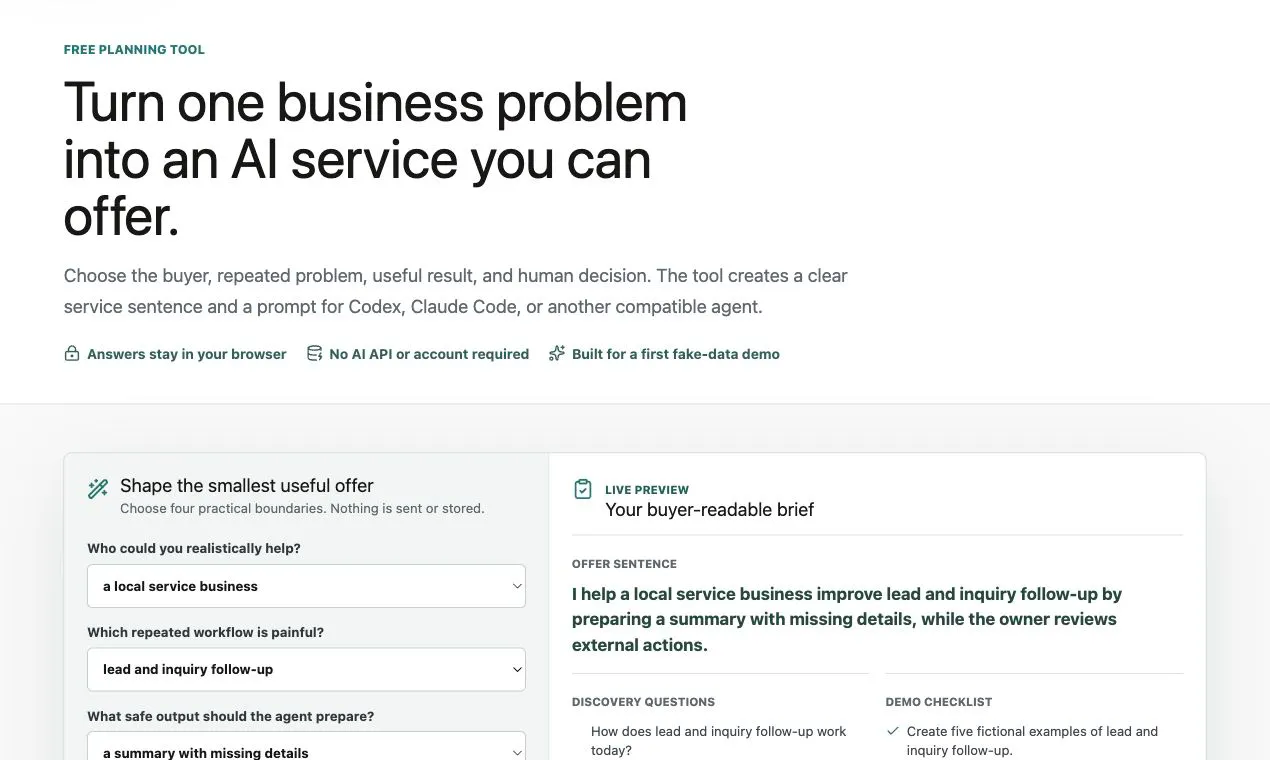Click the sparkles icon beside fake-data demo

tap(557, 354)
